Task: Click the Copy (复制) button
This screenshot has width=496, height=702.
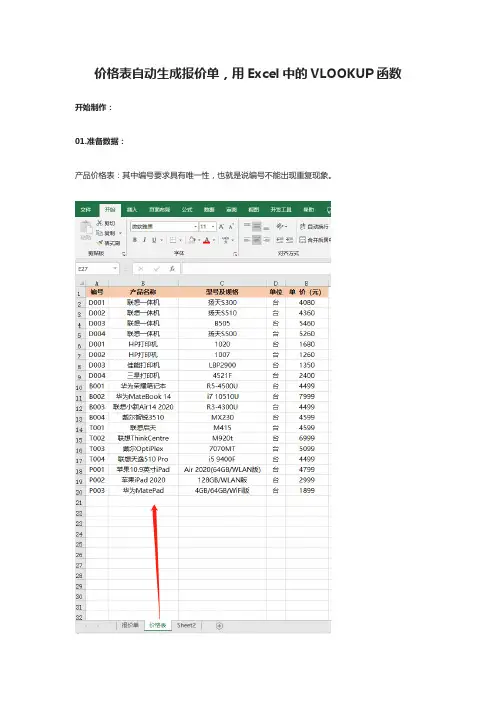Action: pyautogui.click(x=106, y=233)
